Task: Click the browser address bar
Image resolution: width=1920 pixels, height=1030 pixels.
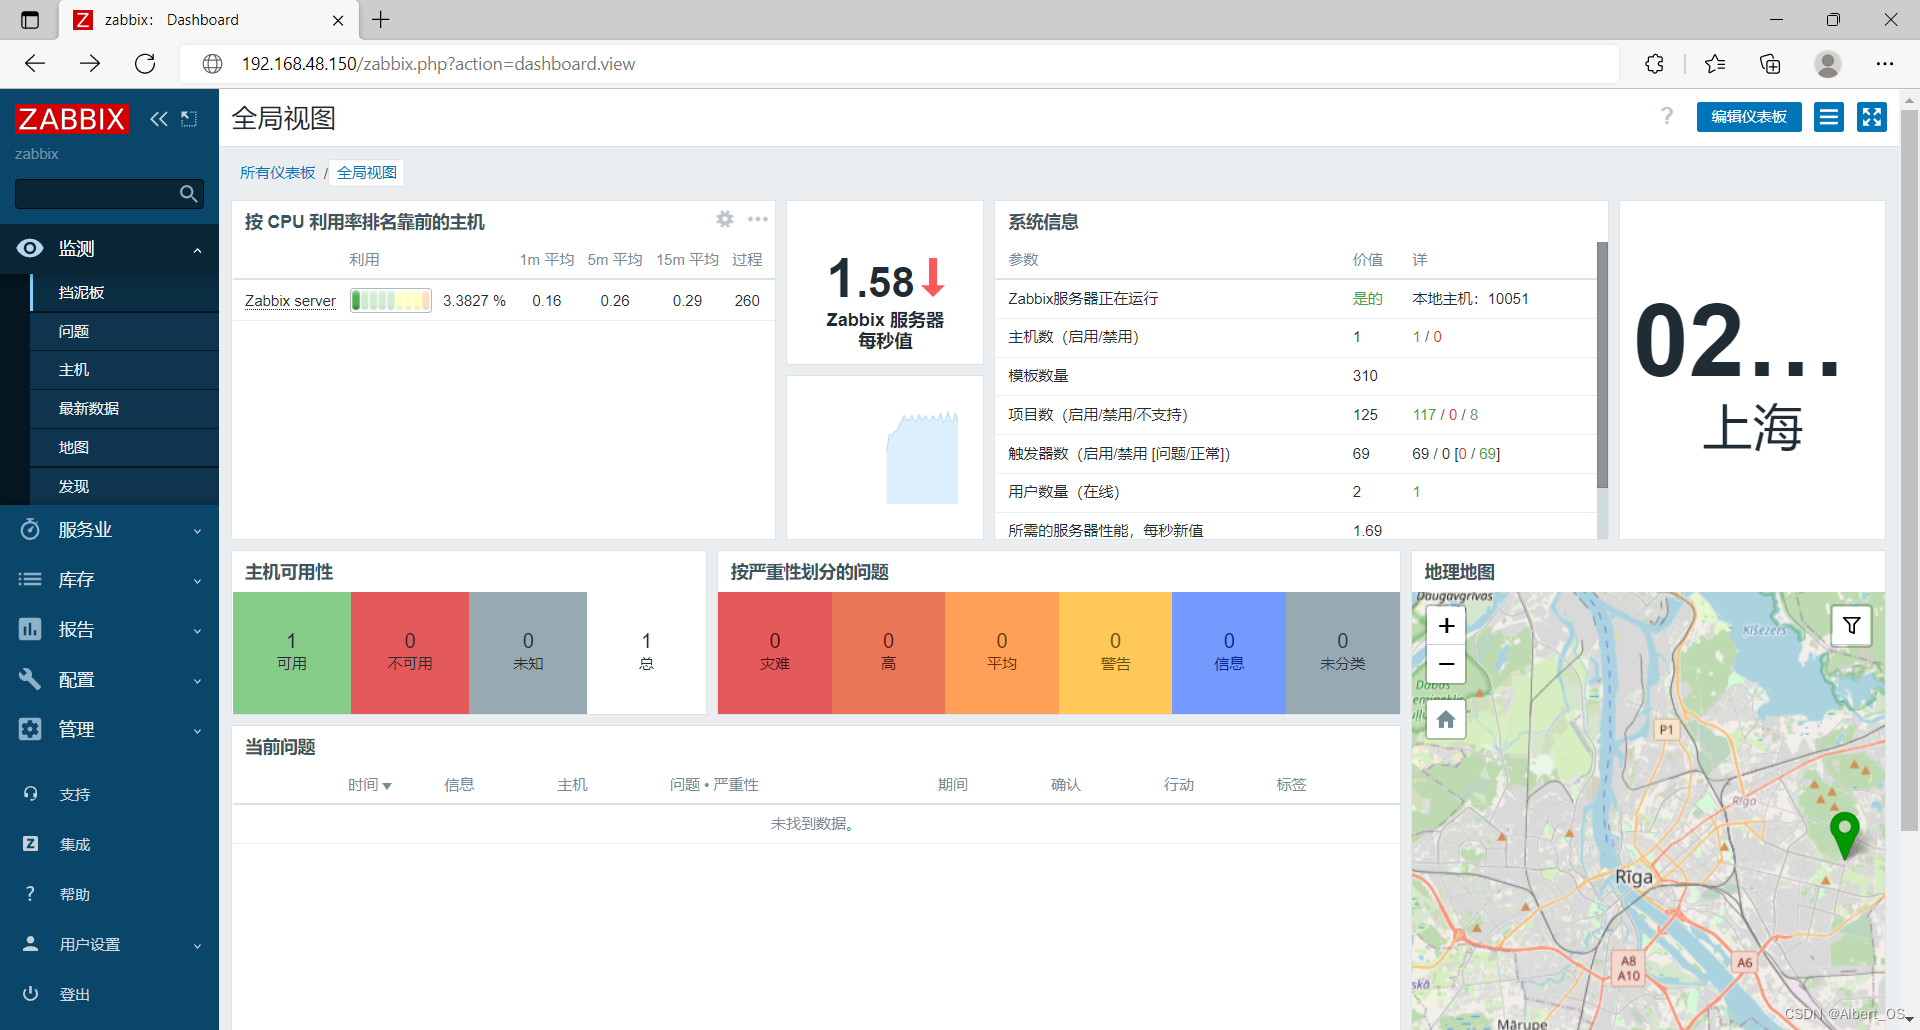Action: click(900, 64)
